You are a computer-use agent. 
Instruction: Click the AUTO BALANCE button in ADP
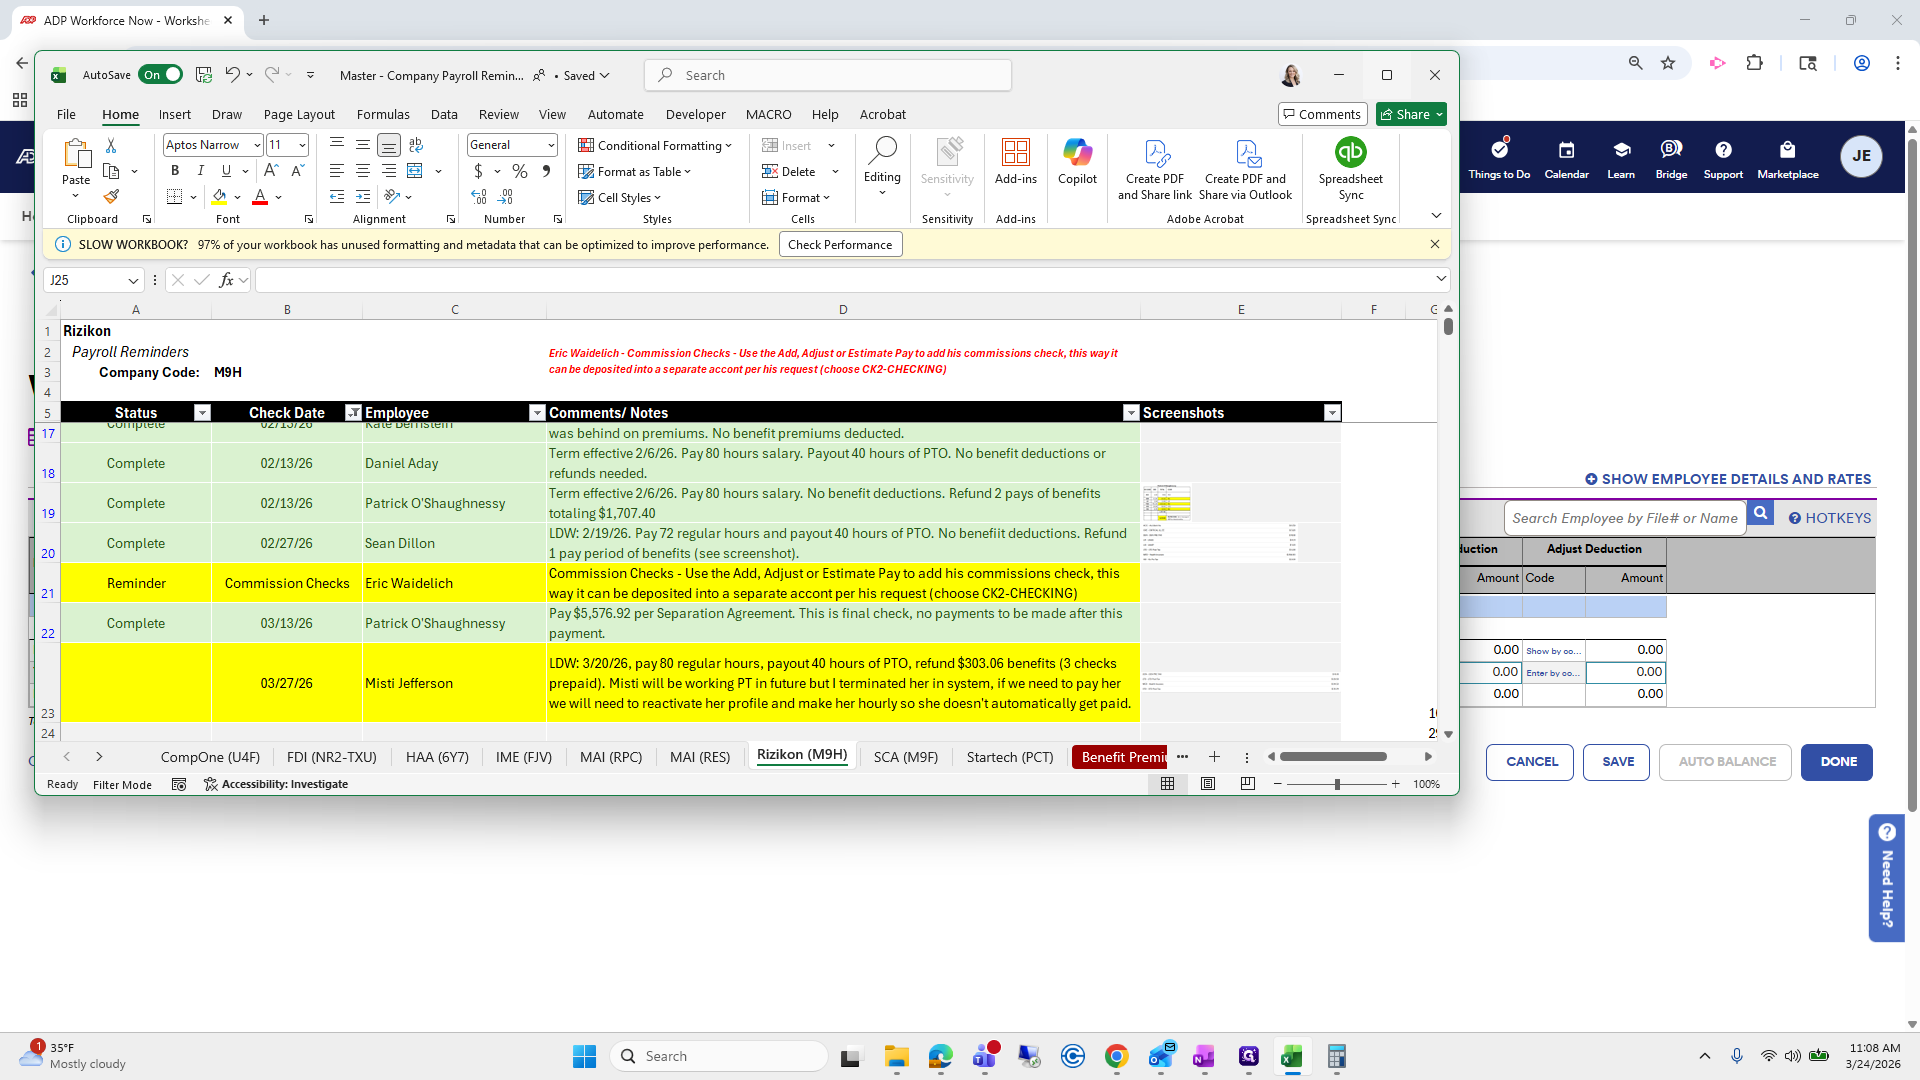point(1726,762)
